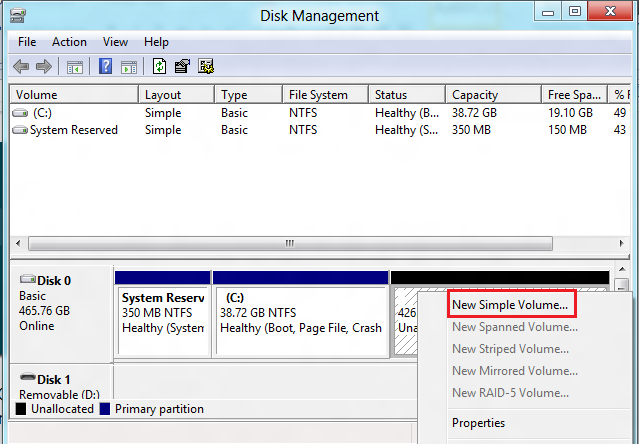Click the 150 MB free space cell
639x444 pixels.
567,130
